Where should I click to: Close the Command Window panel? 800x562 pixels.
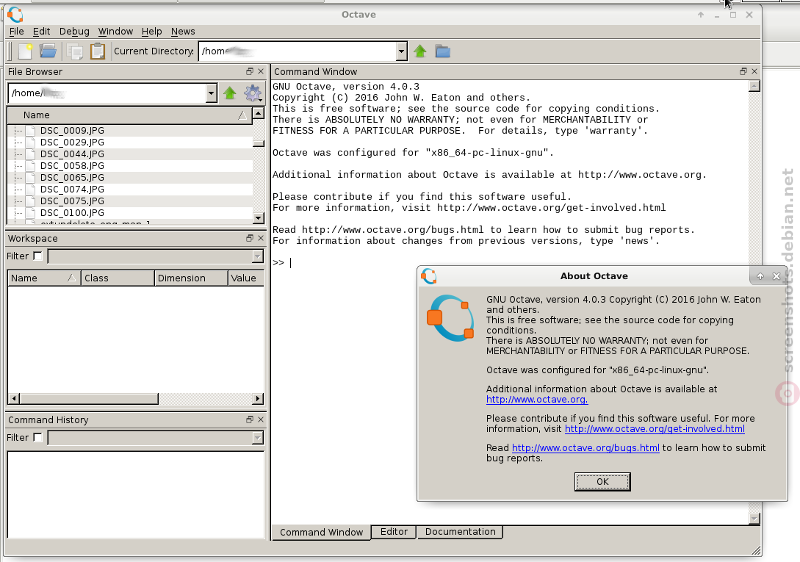[755, 71]
